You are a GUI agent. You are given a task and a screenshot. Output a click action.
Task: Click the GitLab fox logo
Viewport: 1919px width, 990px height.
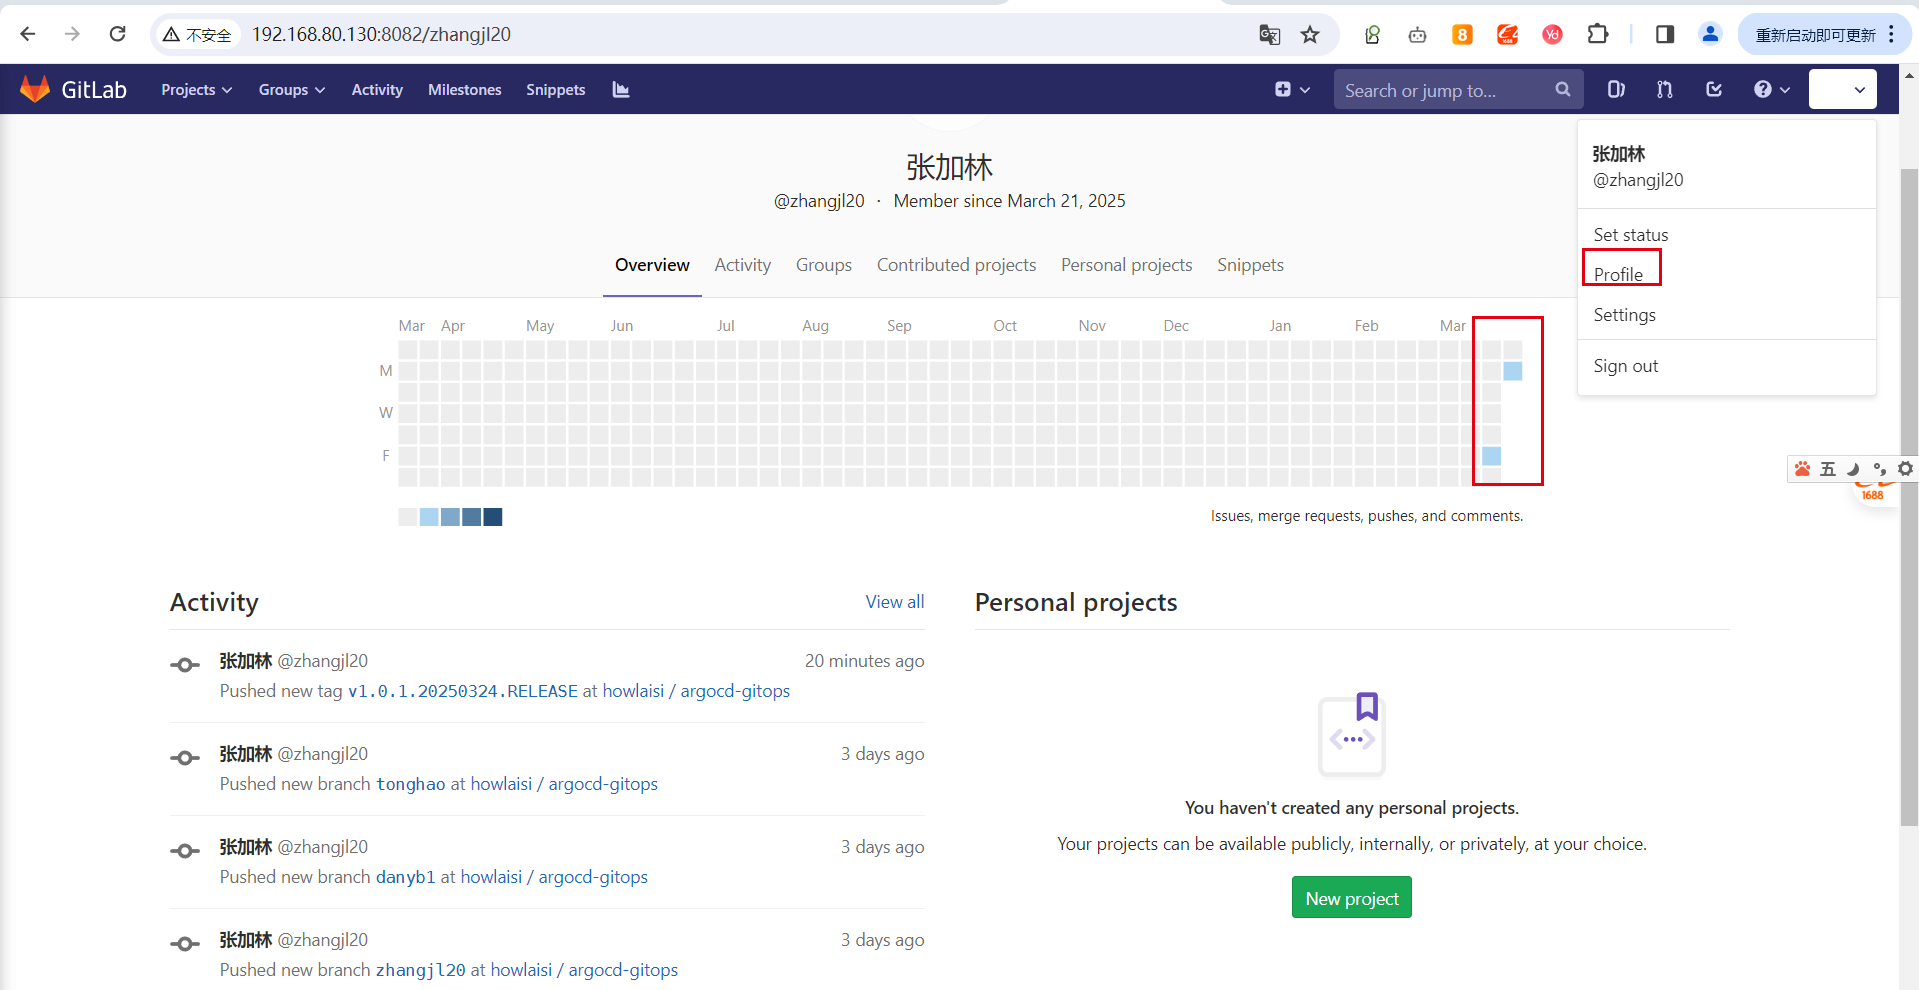point(35,89)
